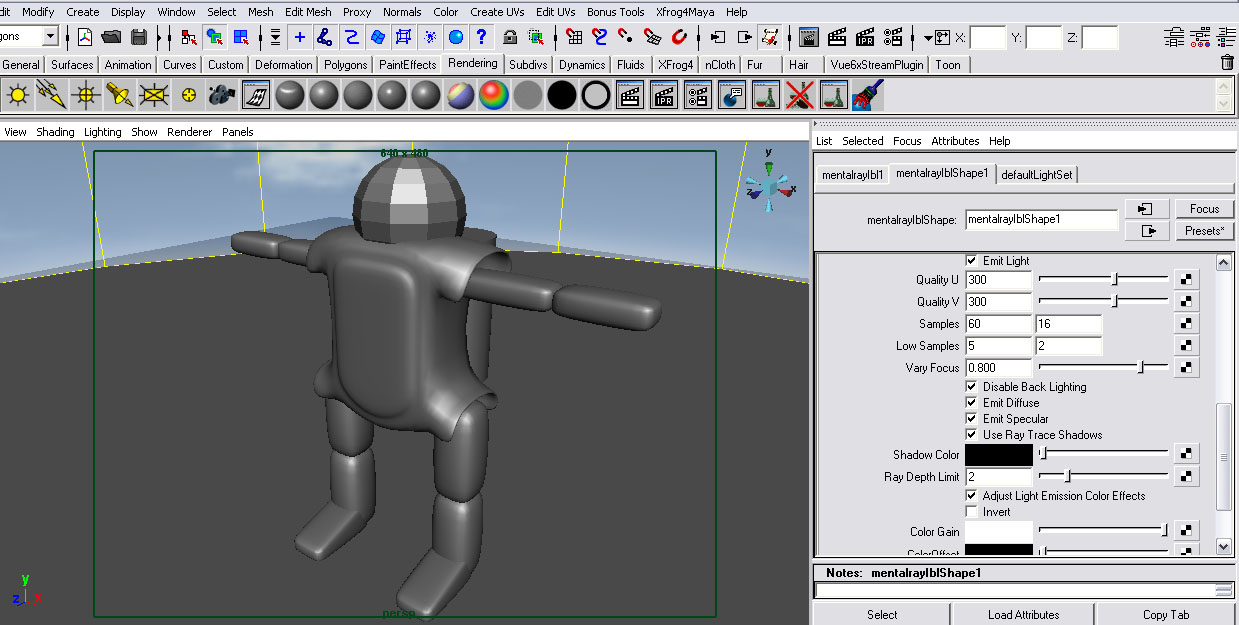Switch to the mentalrayIbl1 tab

pos(852,175)
